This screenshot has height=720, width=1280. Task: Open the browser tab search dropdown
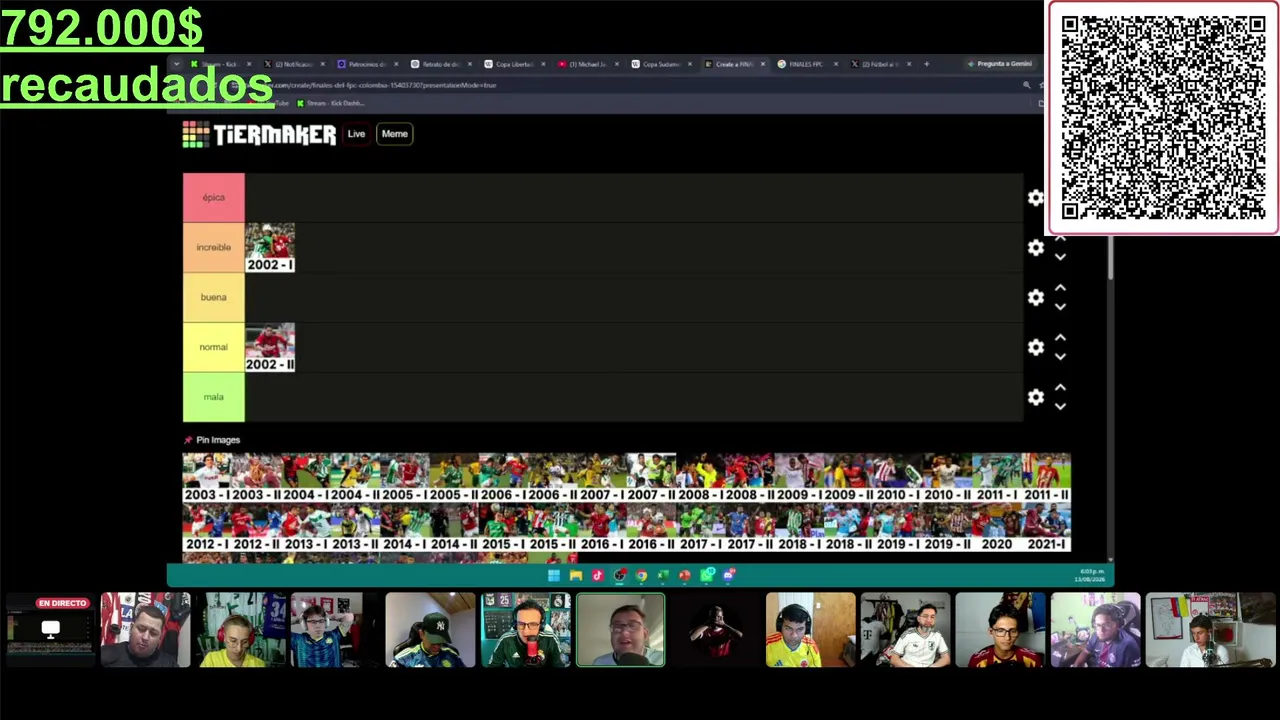[176, 64]
